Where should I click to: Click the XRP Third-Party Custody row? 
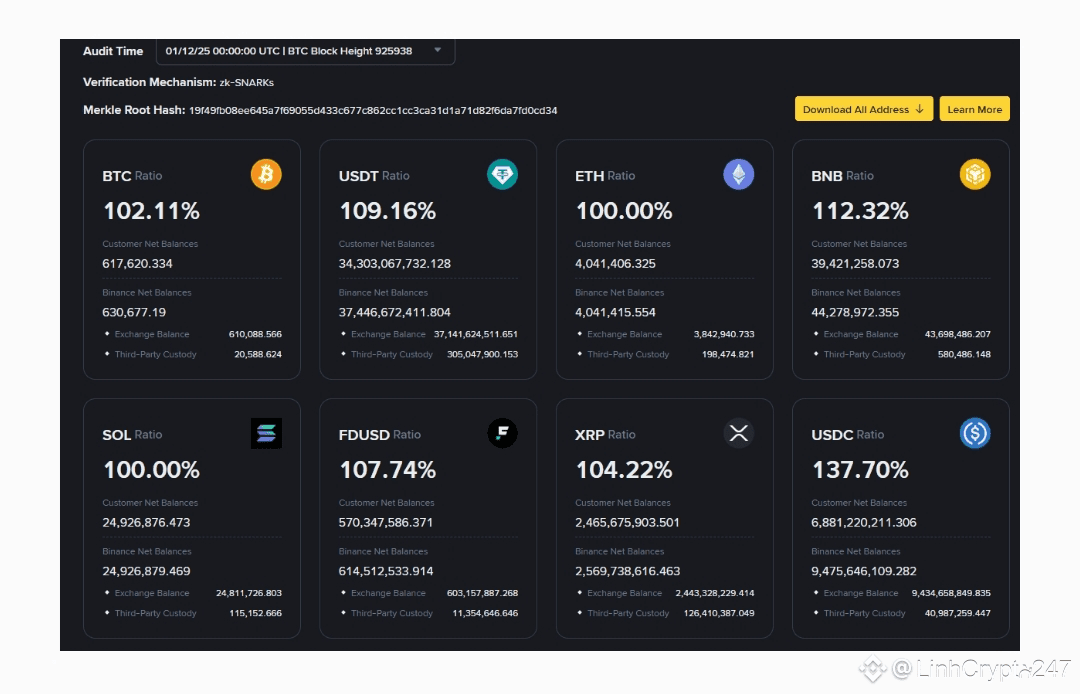click(665, 613)
